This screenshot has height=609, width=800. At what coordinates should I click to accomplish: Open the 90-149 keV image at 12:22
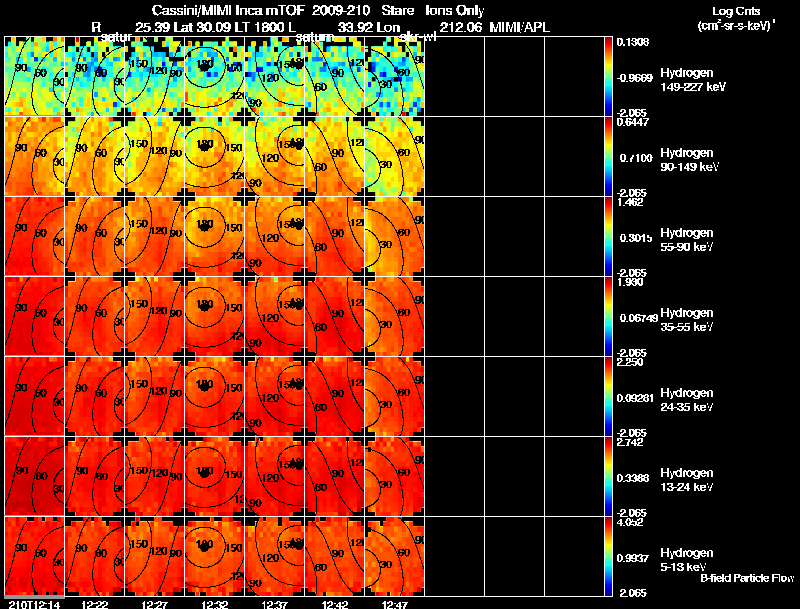point(94,156)
